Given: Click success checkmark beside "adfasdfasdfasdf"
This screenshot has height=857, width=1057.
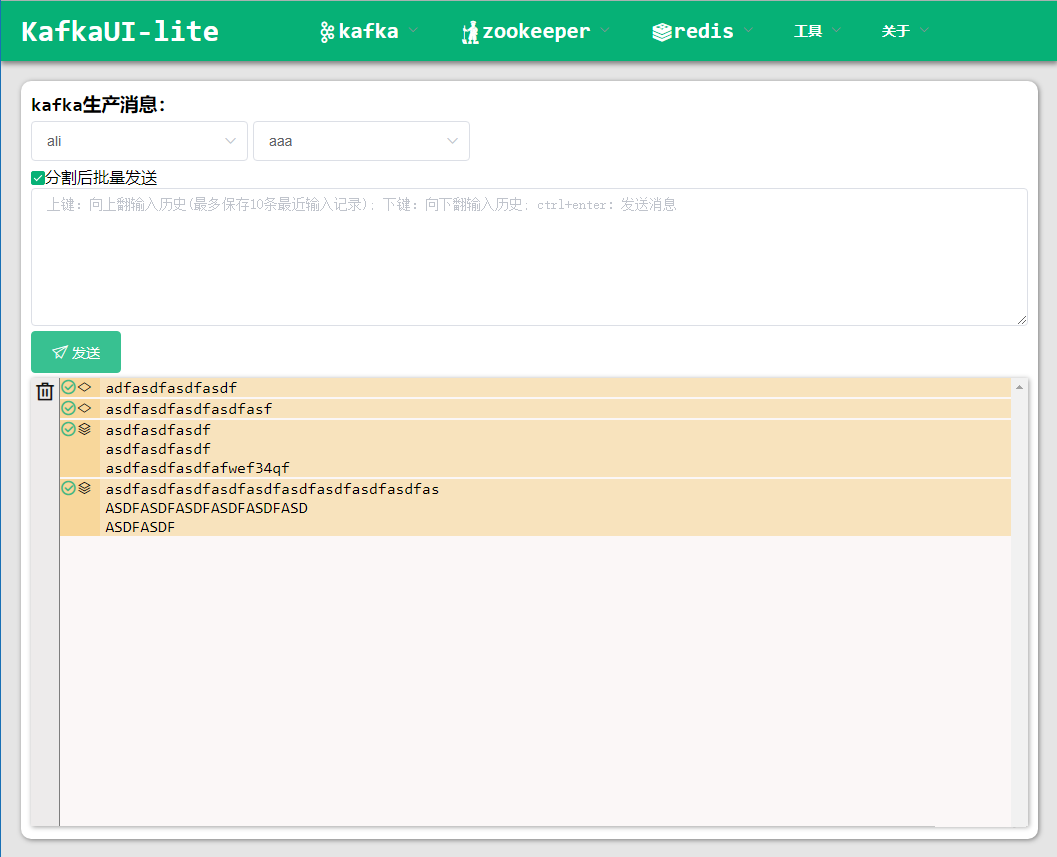Looking at the screenshot, I should [68, 387].
